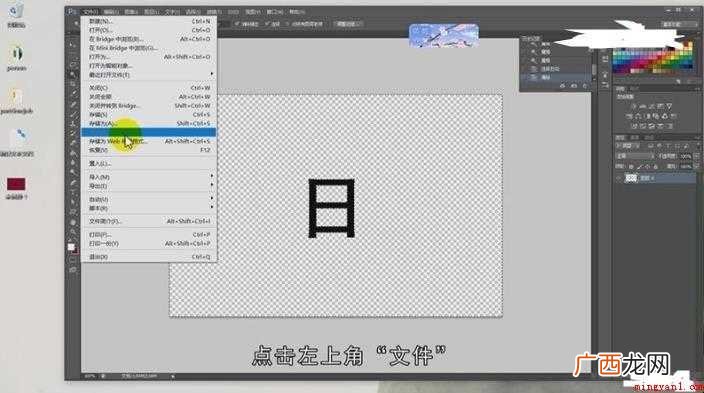
Task: Select the Move tool
Action: click(73, 45)
